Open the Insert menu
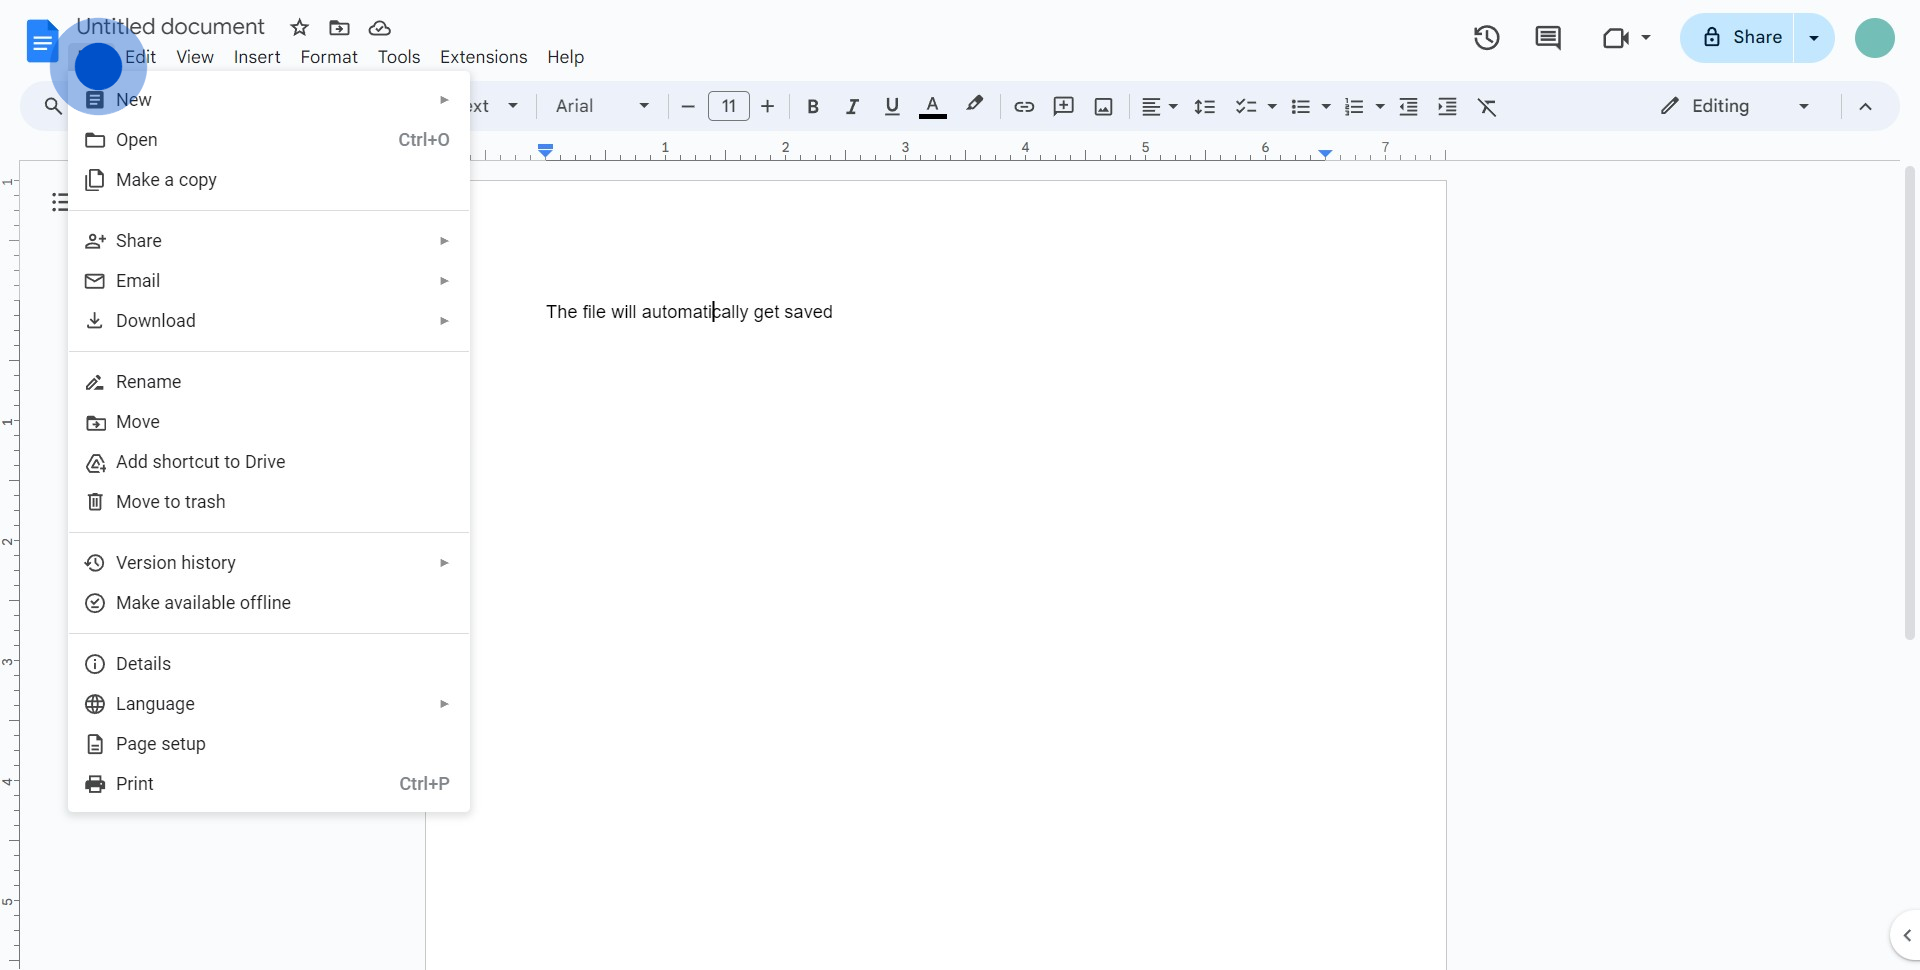Image resolution: width=1920 pixels, height=970 pixels. point(257,57)
